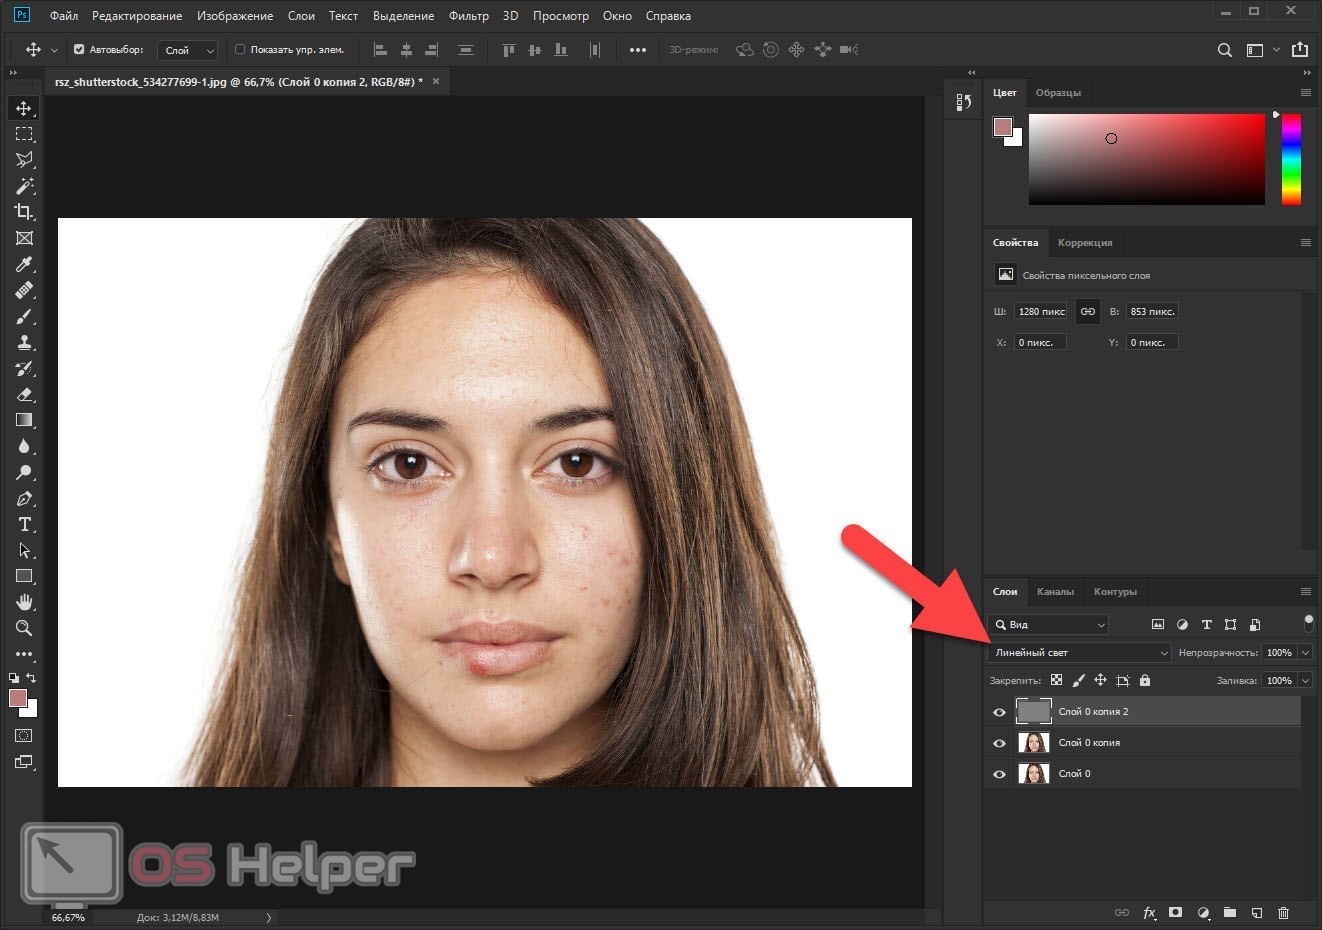Image resolution: width=1322 pixels, height=930 pixels.
Task: Select the Crop tool
Action: coord(24,212)
